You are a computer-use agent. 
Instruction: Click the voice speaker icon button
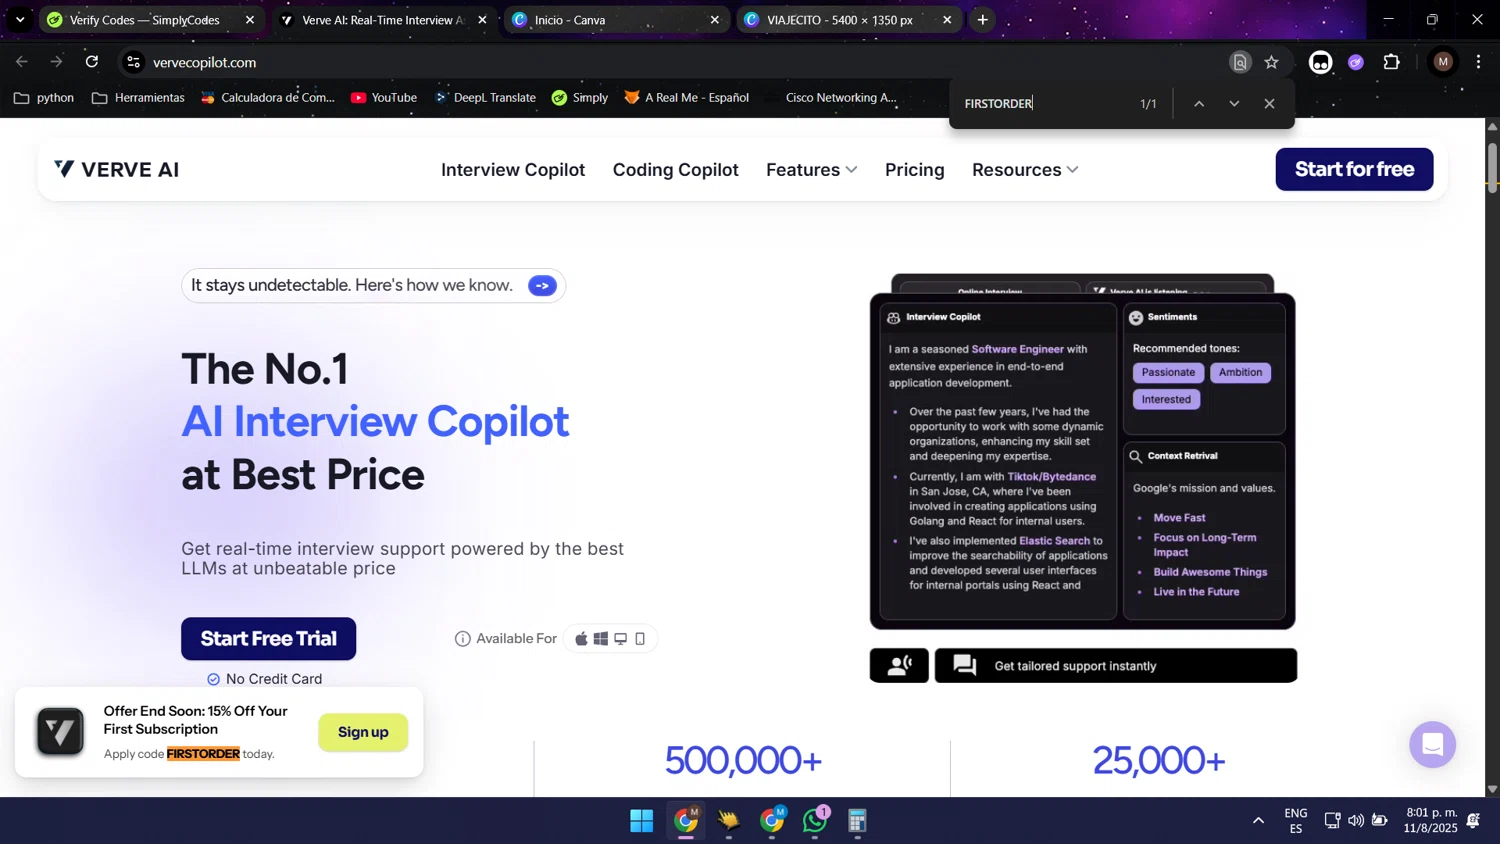(x=899, y=666)
